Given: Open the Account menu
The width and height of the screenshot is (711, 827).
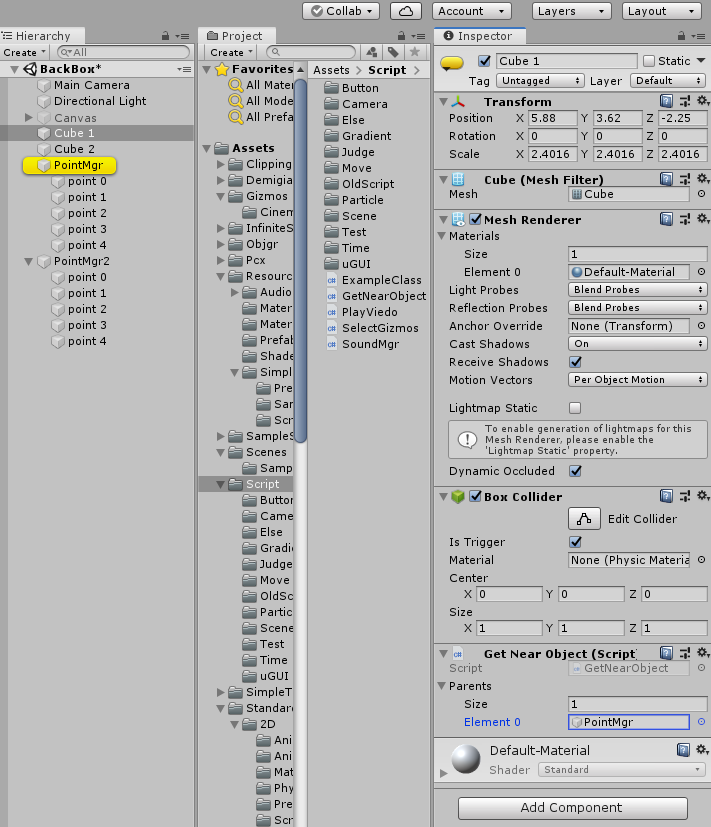Looking at the screenshot, I should [x=472, y=11].
